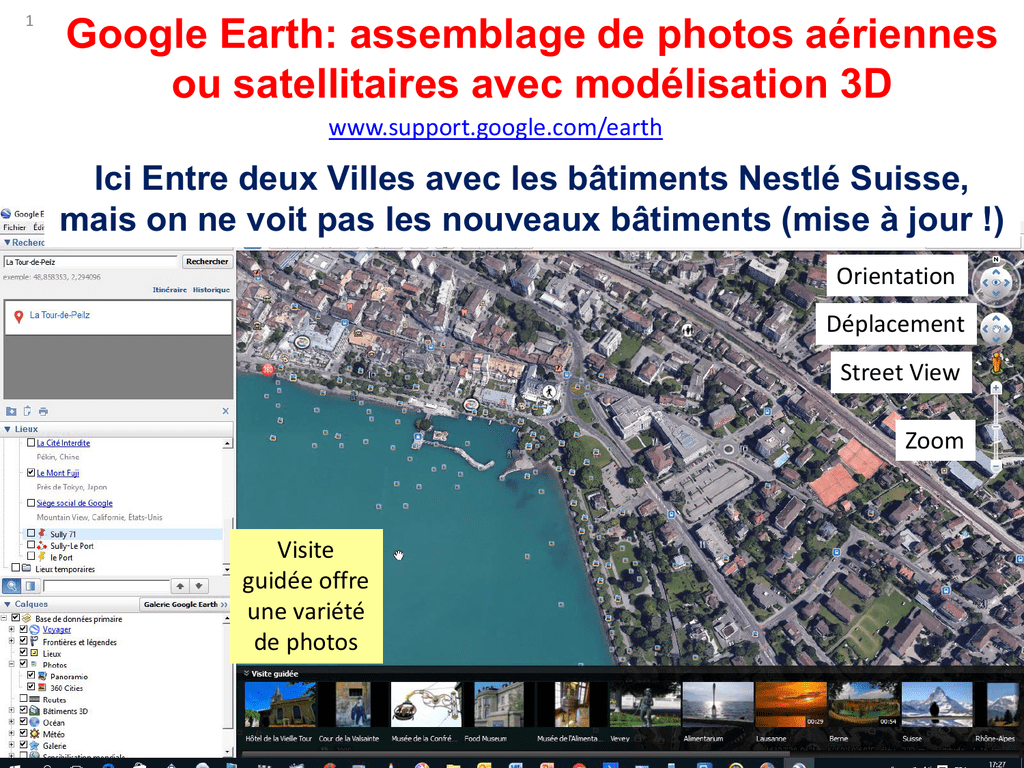Click the copy to My Places icon

coord(27,411)
